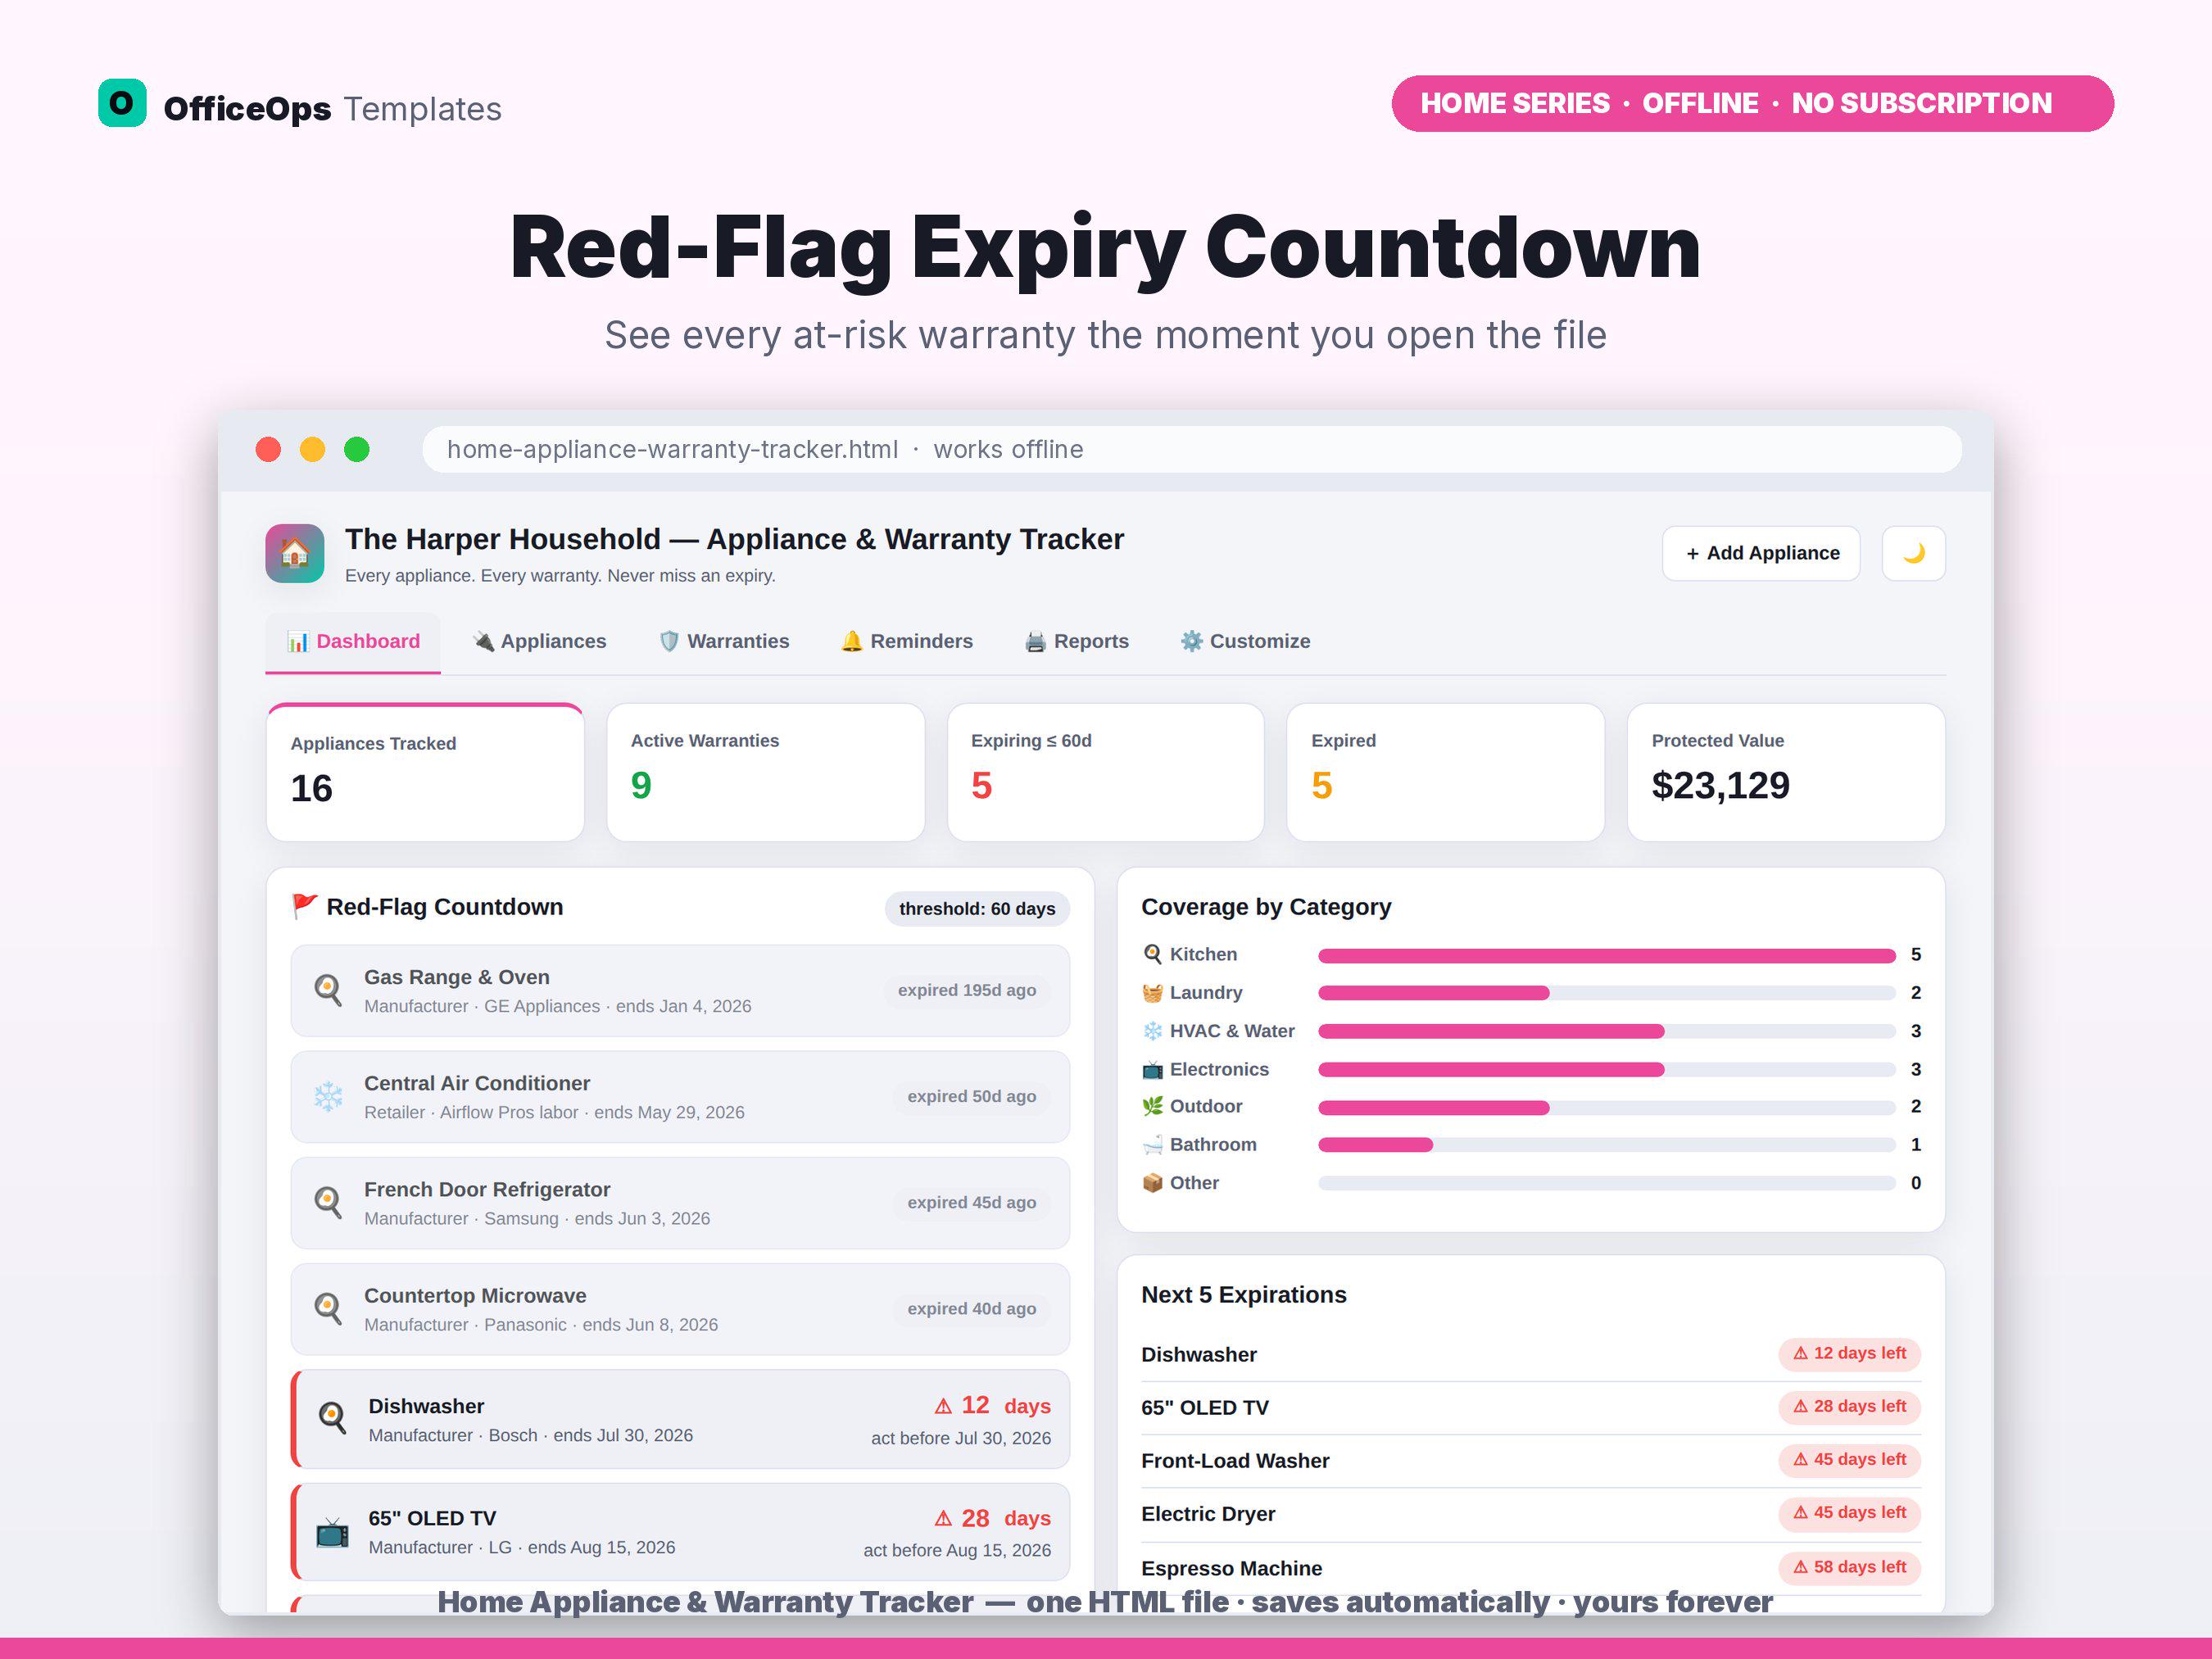
Task: Select the Customize tab
Action: pos(1245,642)
